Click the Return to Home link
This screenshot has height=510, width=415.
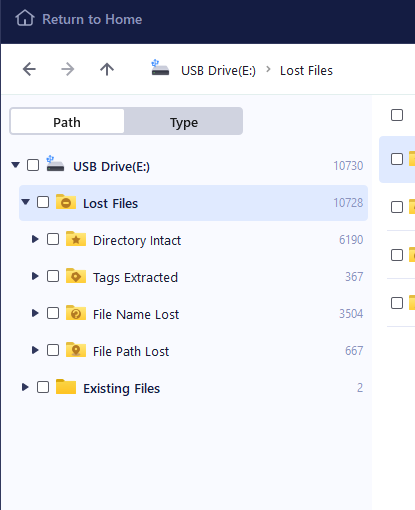(92, 19)
